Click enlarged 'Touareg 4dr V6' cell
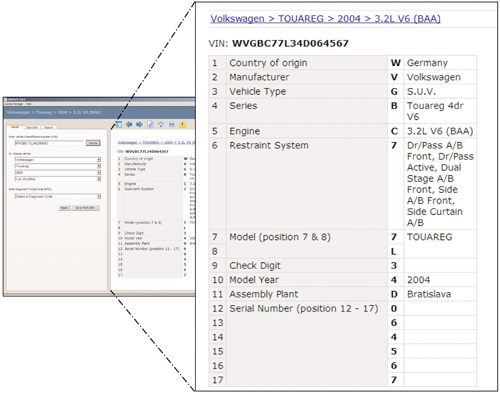 pyautogui.click(x=440, y=111)
